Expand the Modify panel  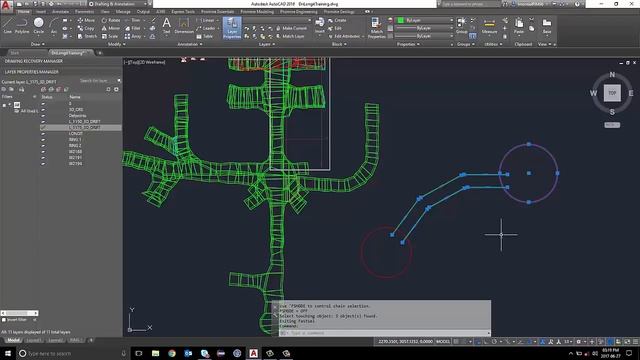pos(117,44)
